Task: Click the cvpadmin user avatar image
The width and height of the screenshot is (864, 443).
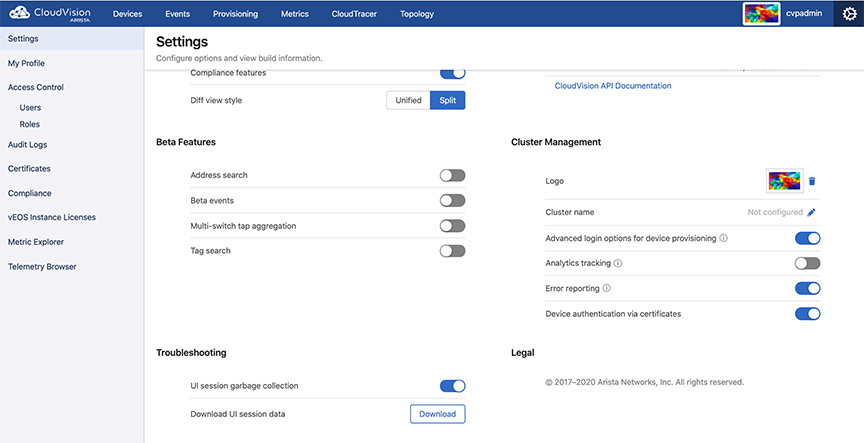Action: pyautogui.click(x=762, y=13)
